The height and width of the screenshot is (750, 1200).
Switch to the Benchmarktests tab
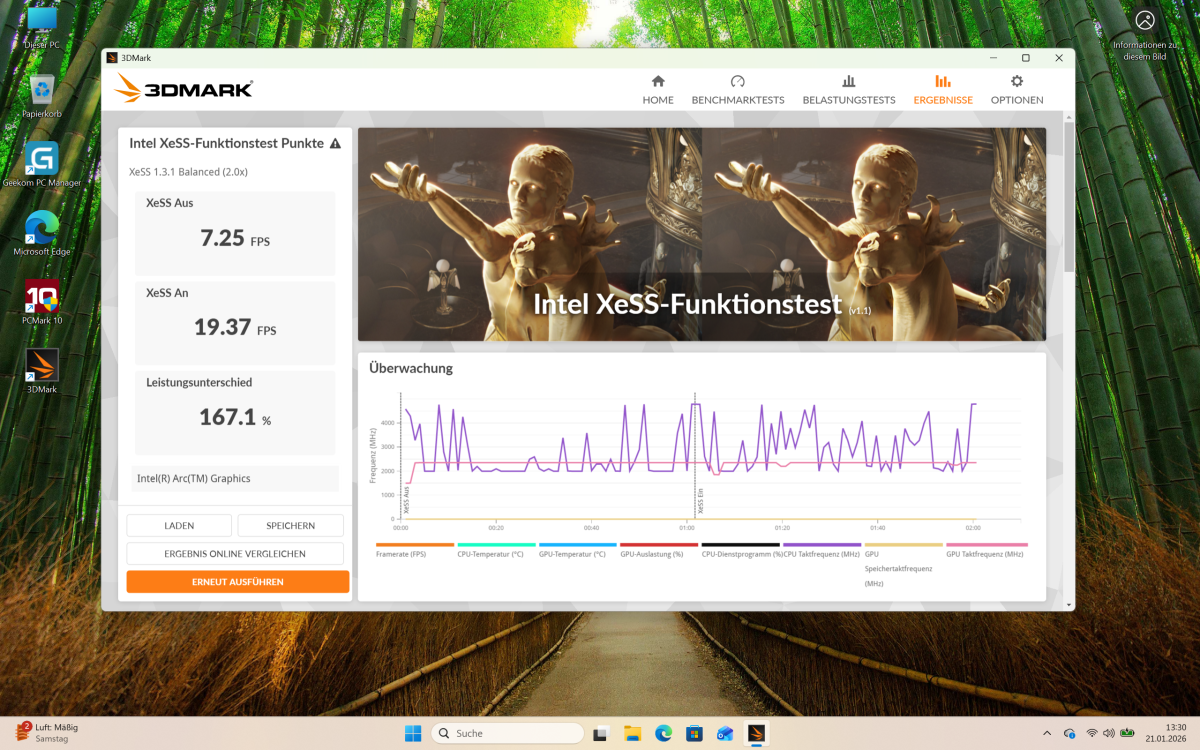coord(738,88)
